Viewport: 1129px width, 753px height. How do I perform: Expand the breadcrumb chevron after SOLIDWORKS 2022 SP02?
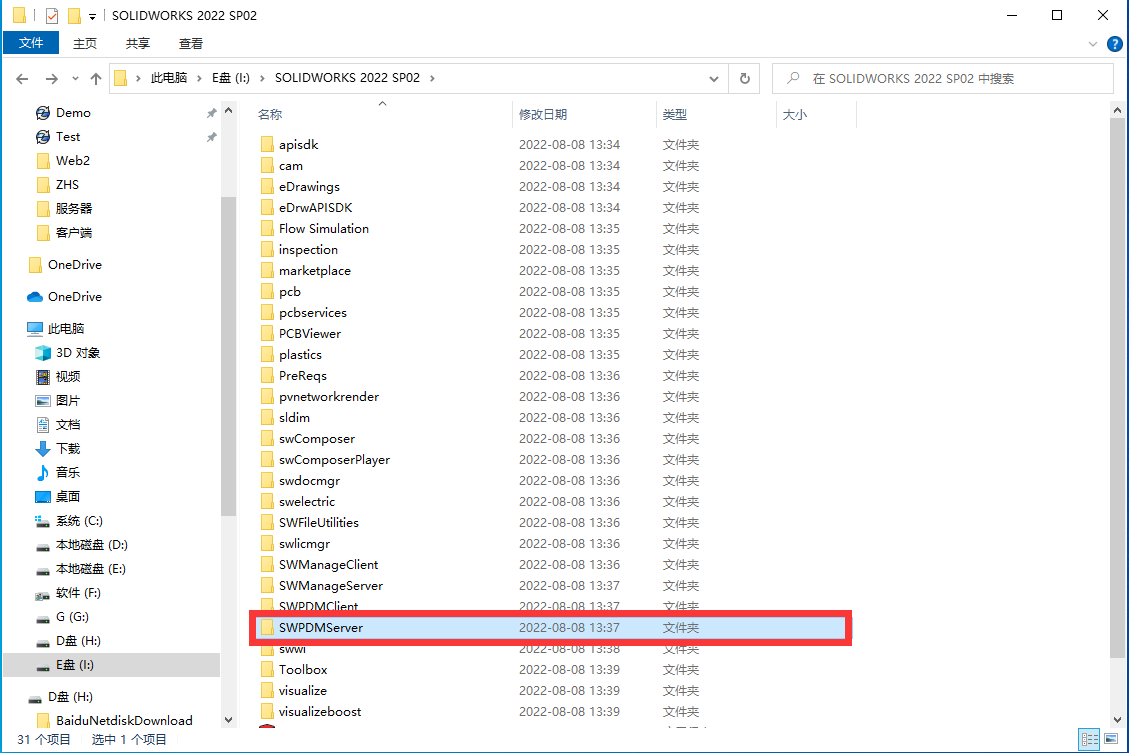(432, 78)
